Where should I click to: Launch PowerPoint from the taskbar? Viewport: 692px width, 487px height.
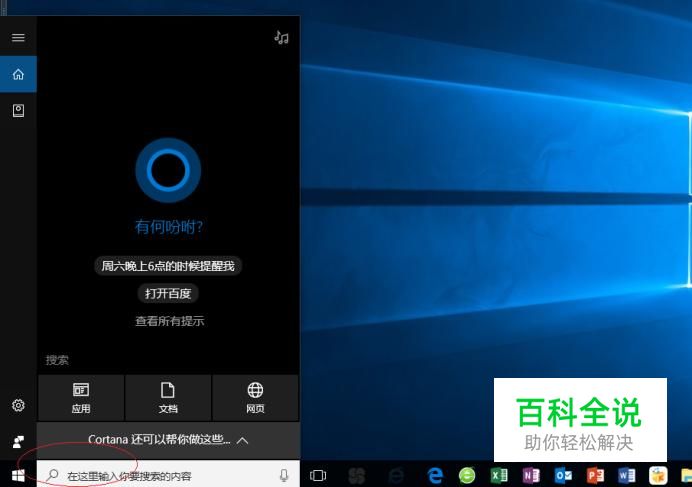click(595, 475)
